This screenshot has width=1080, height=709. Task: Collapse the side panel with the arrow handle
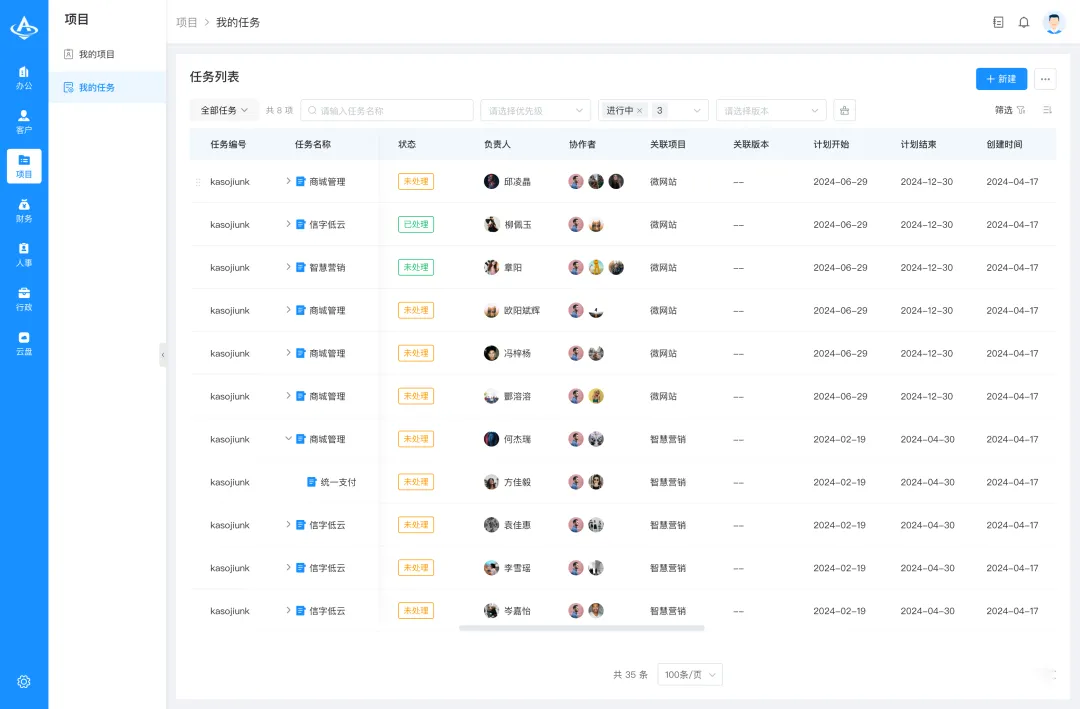[x=163, y=354]
